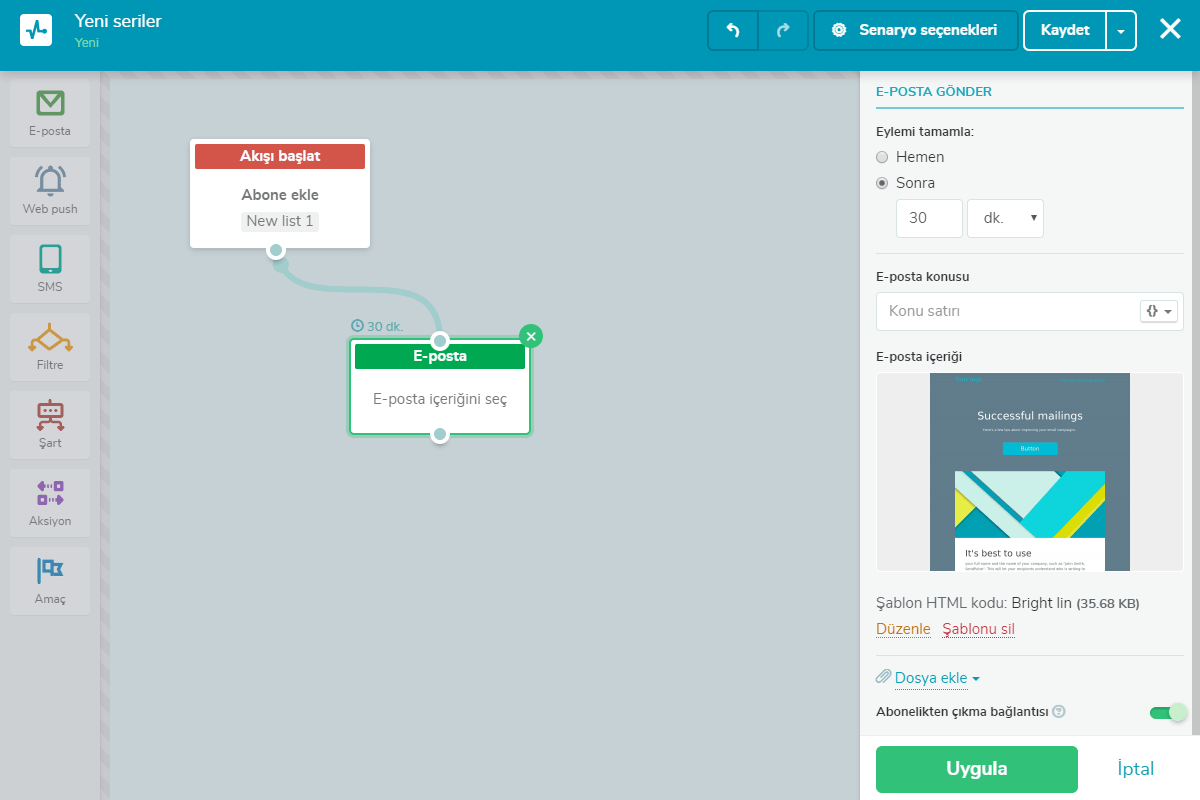This screenshot has width=1200, height=800.
Task: Click the Yeni status label under title
Action: (x=87, y=43)
